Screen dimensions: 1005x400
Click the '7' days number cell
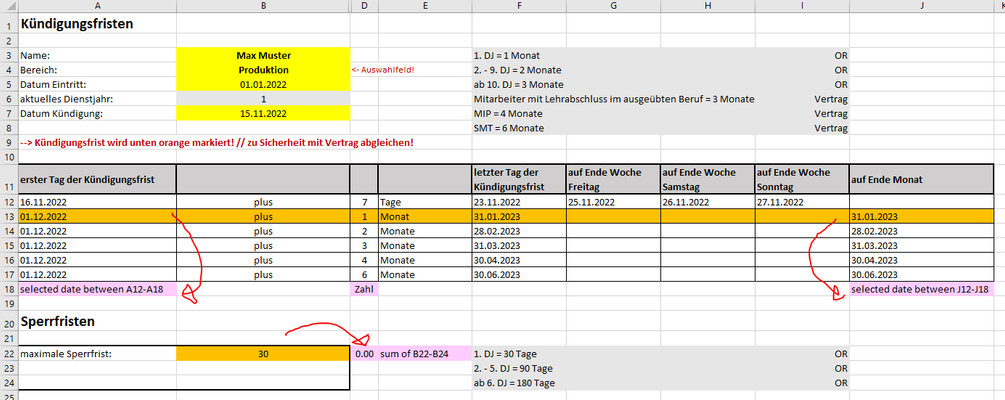(364, 201)
